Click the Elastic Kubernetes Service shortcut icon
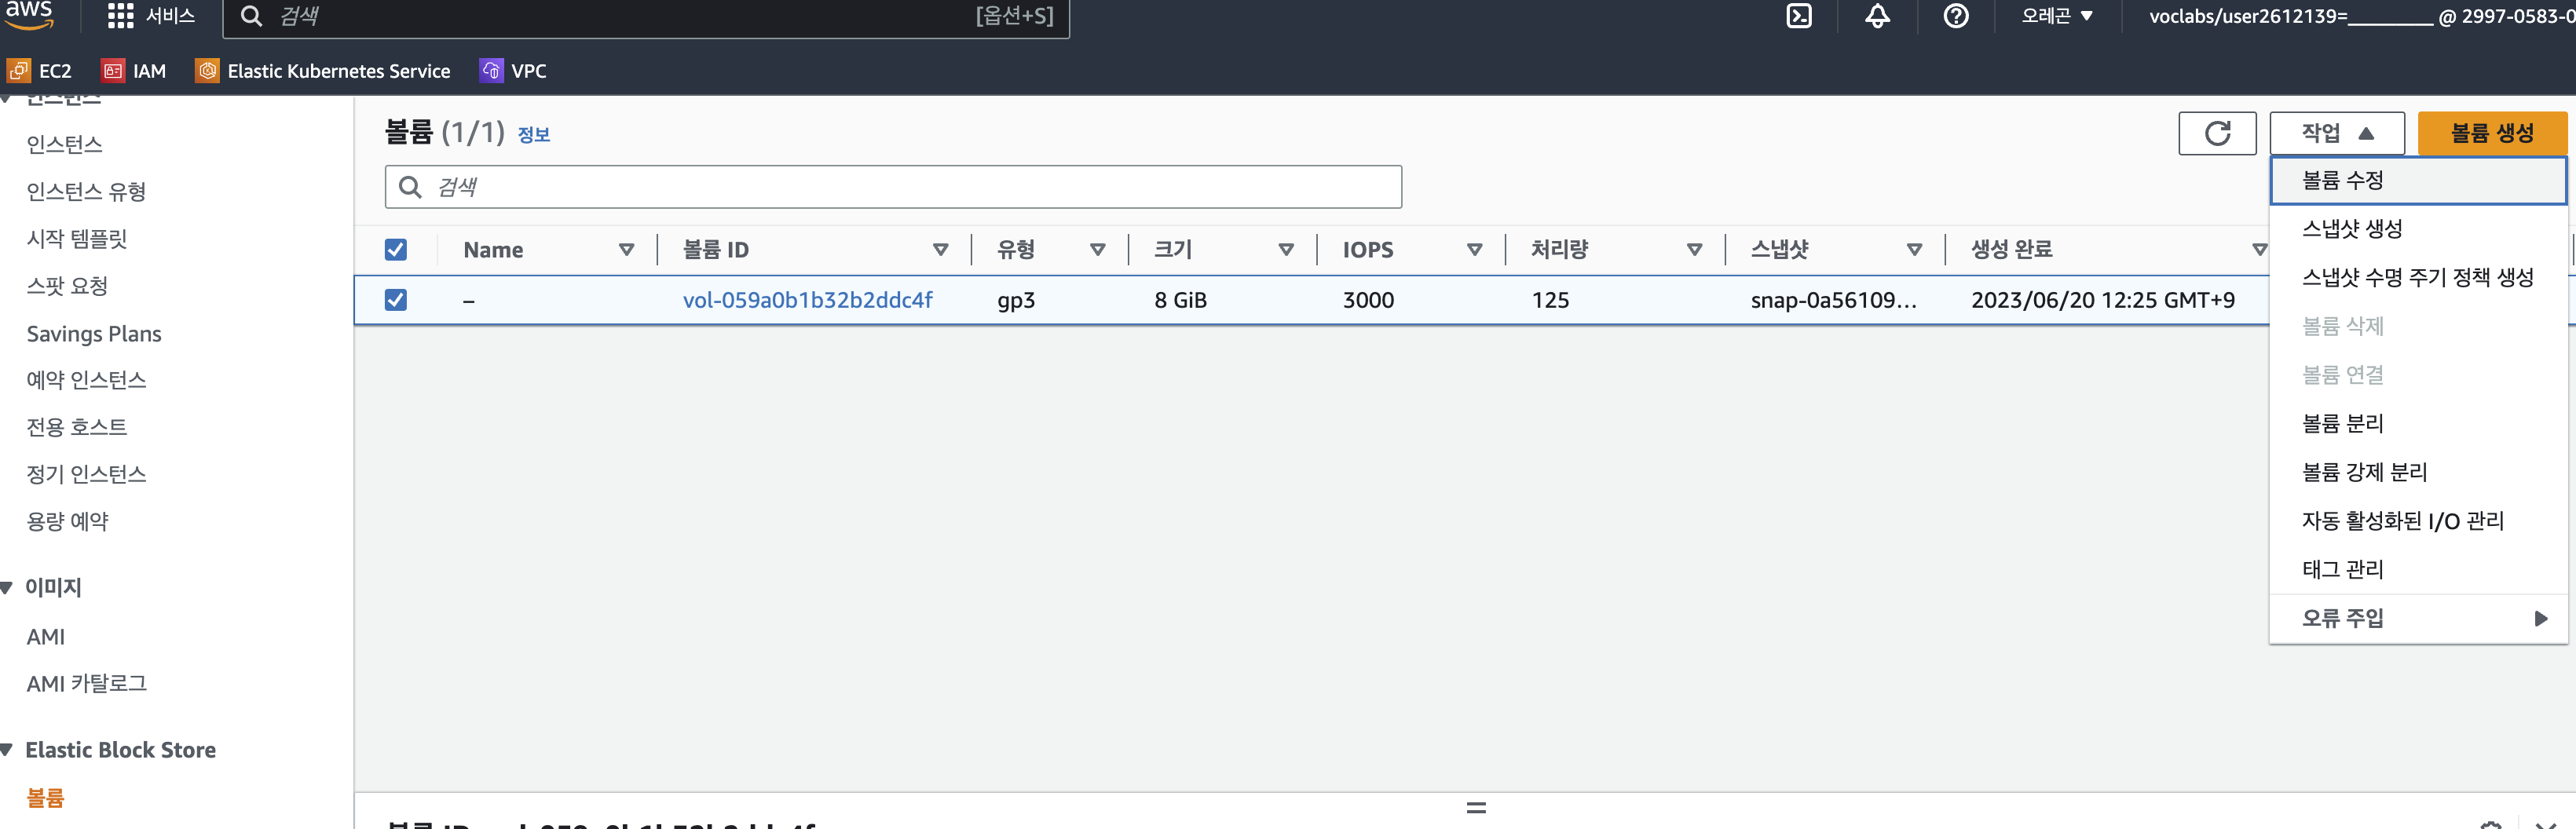 [x=207, y=71]
